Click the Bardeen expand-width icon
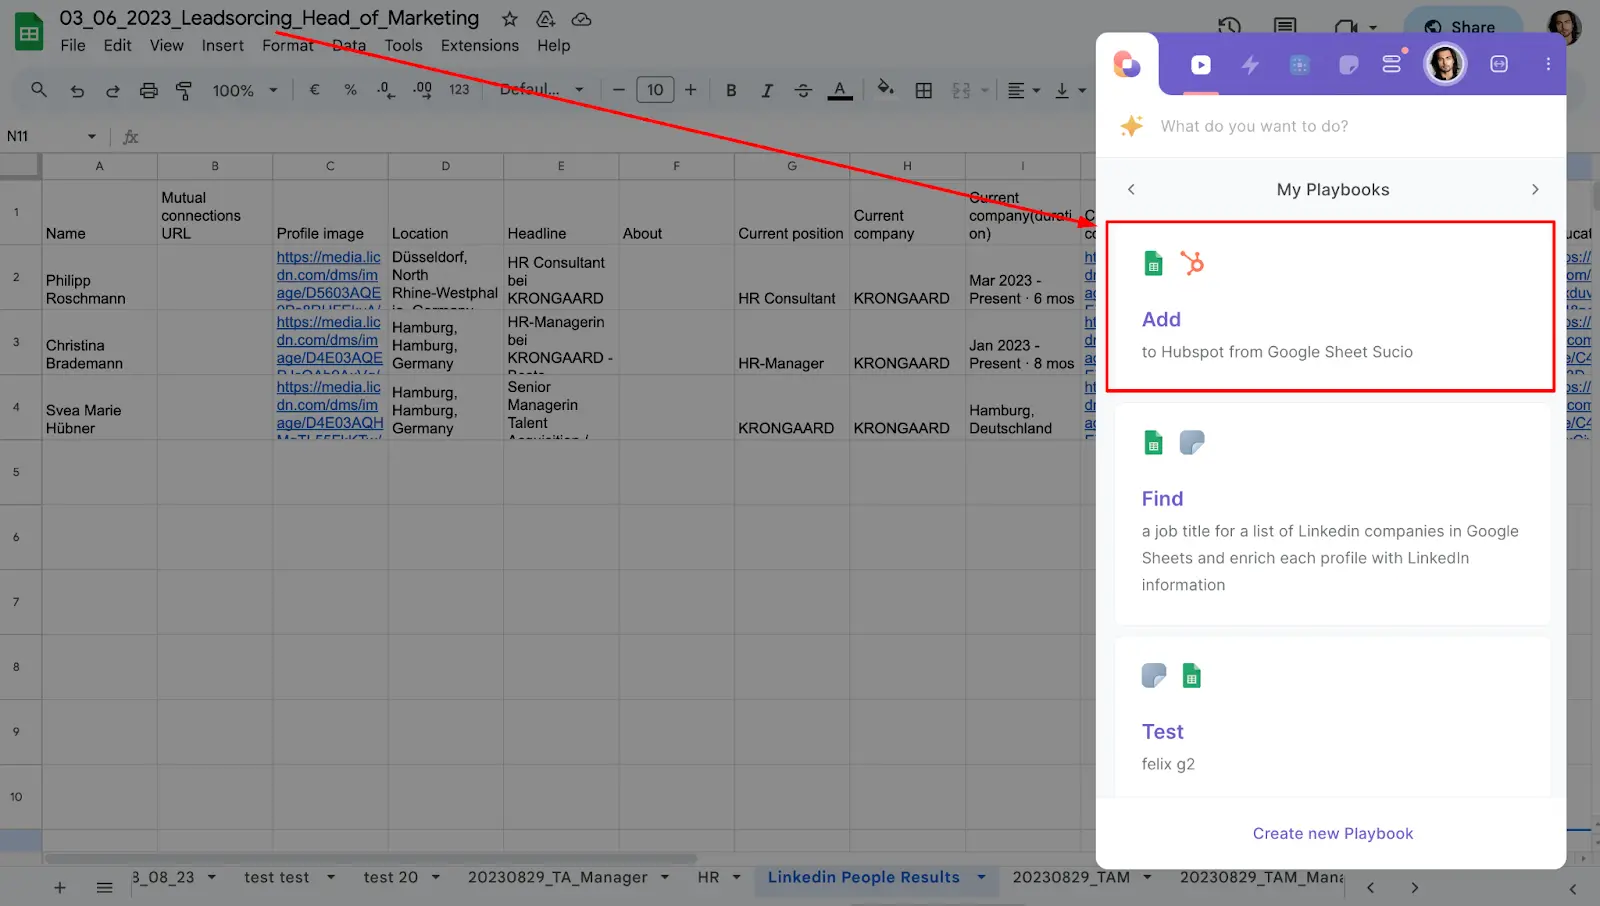 click(1499, 64)
